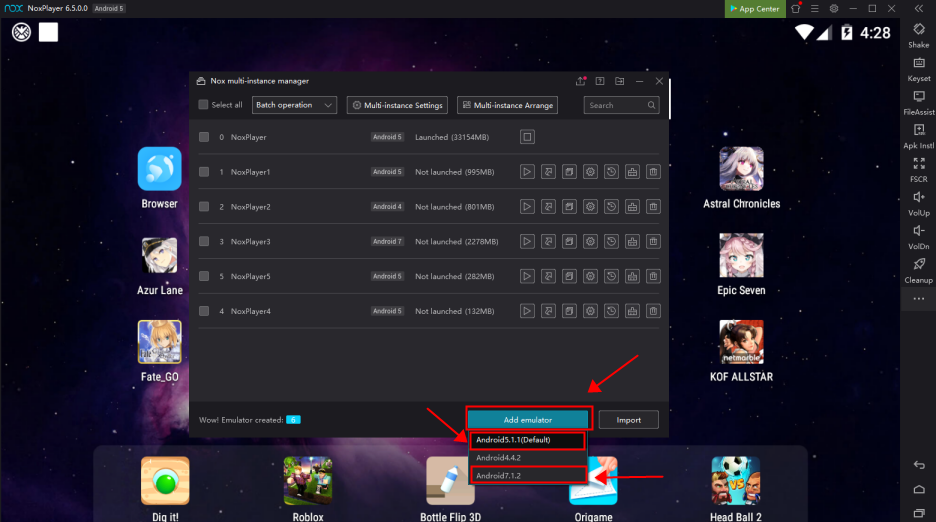The width and height of the screenshot is (936, 522).
Task: Open NoxPlayer title bar hamburger menu
Action: 814,8
